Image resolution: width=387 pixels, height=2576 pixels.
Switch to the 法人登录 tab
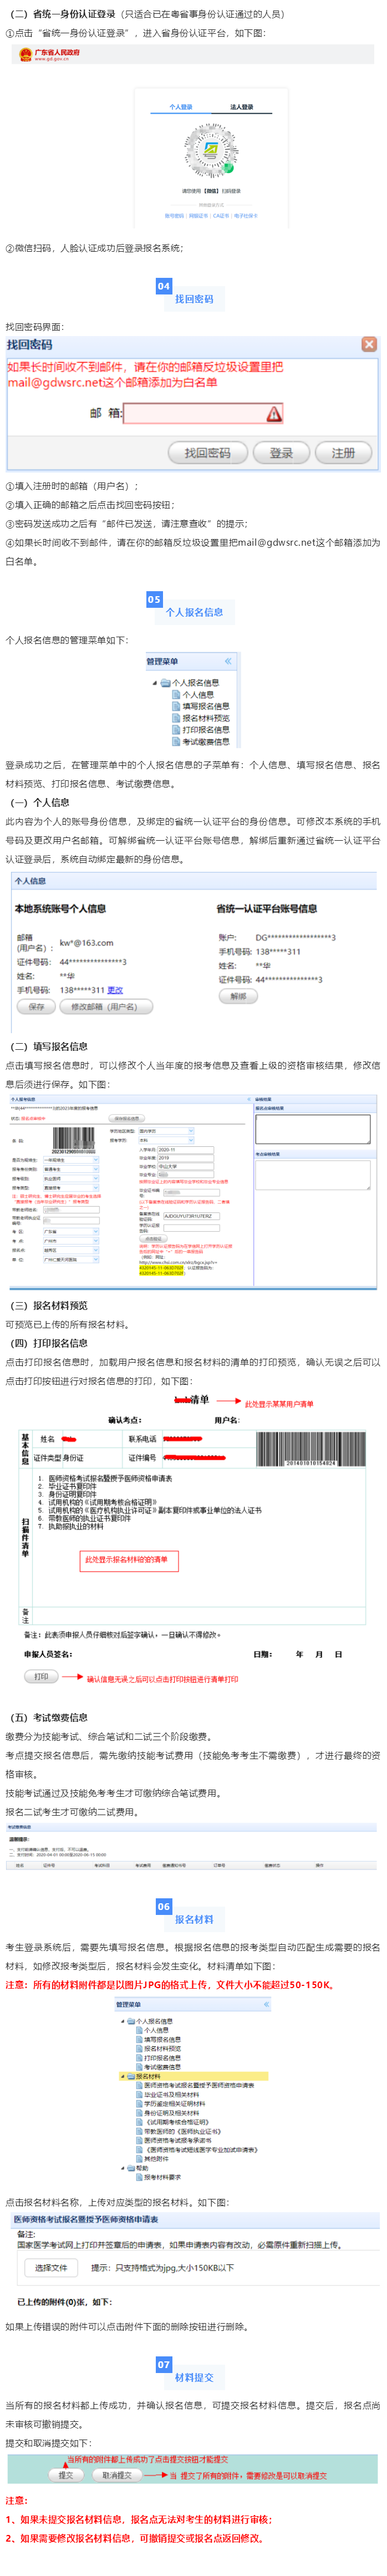(241, 107)
